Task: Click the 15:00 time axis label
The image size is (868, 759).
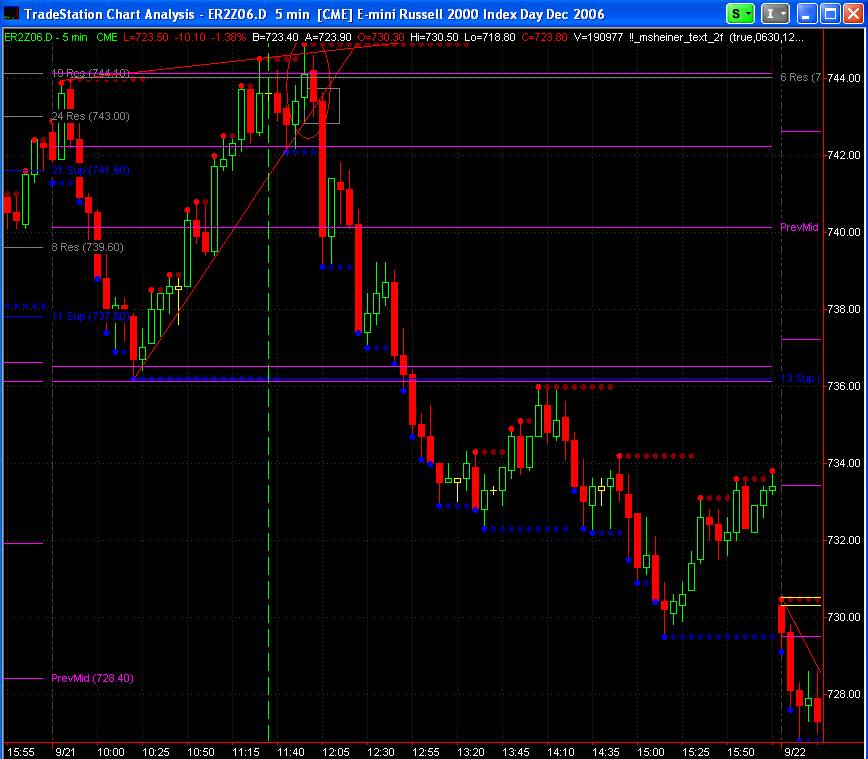Action: point(650,752)
